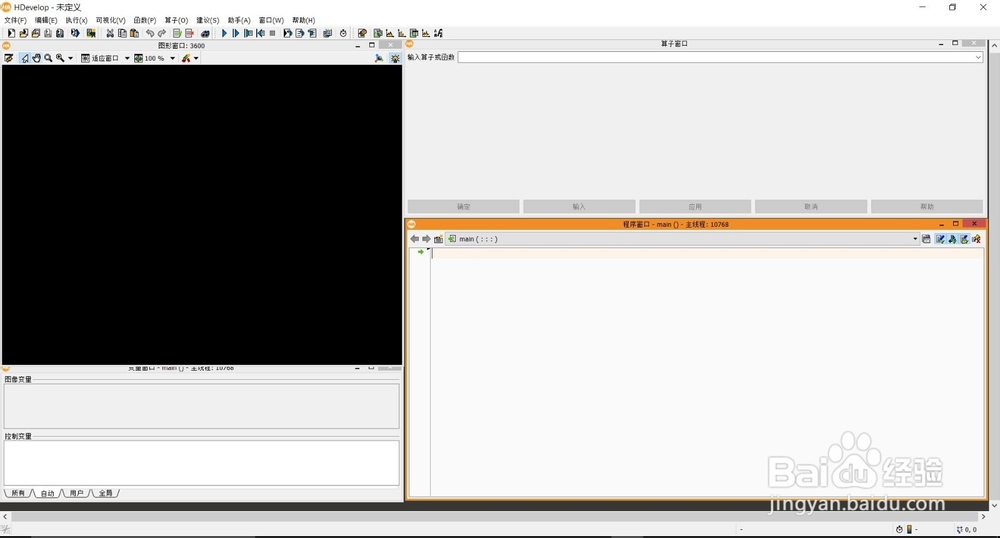Image resolution: width=1000 pixels, height=538 pixels.
Task: Switch to the 用户 variable tab
Action: pyautogui.click(x=77, y=493)
